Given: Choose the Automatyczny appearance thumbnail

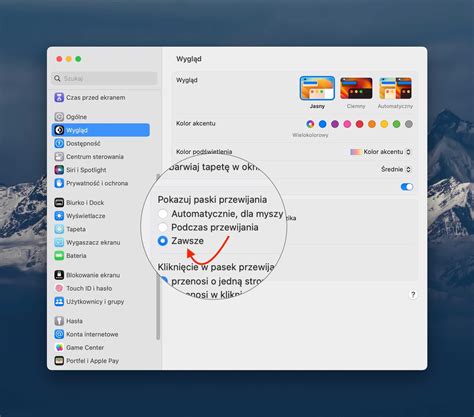Looking at the screenshot, I should click(395, 88).
